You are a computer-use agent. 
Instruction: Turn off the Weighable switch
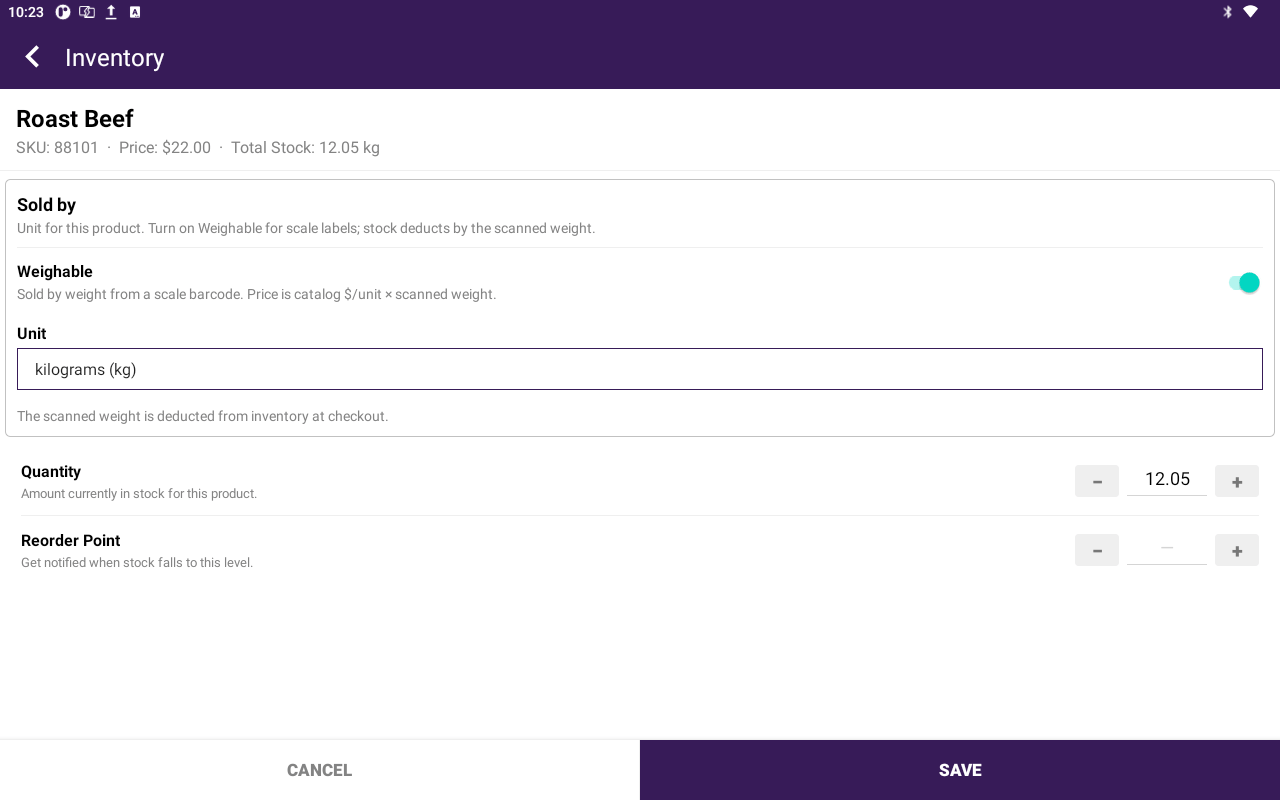coord(1244,283)
